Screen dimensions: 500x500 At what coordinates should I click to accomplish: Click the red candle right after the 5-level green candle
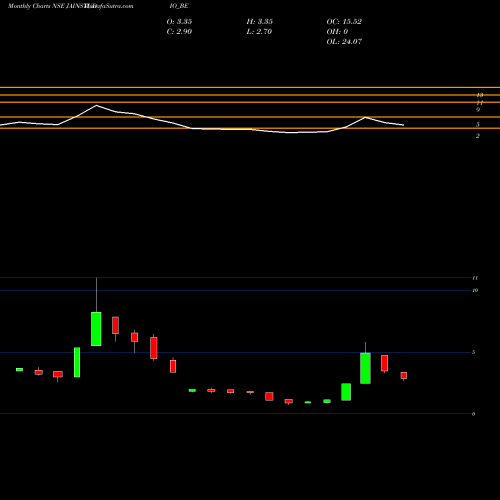click(x=384, y=363)
